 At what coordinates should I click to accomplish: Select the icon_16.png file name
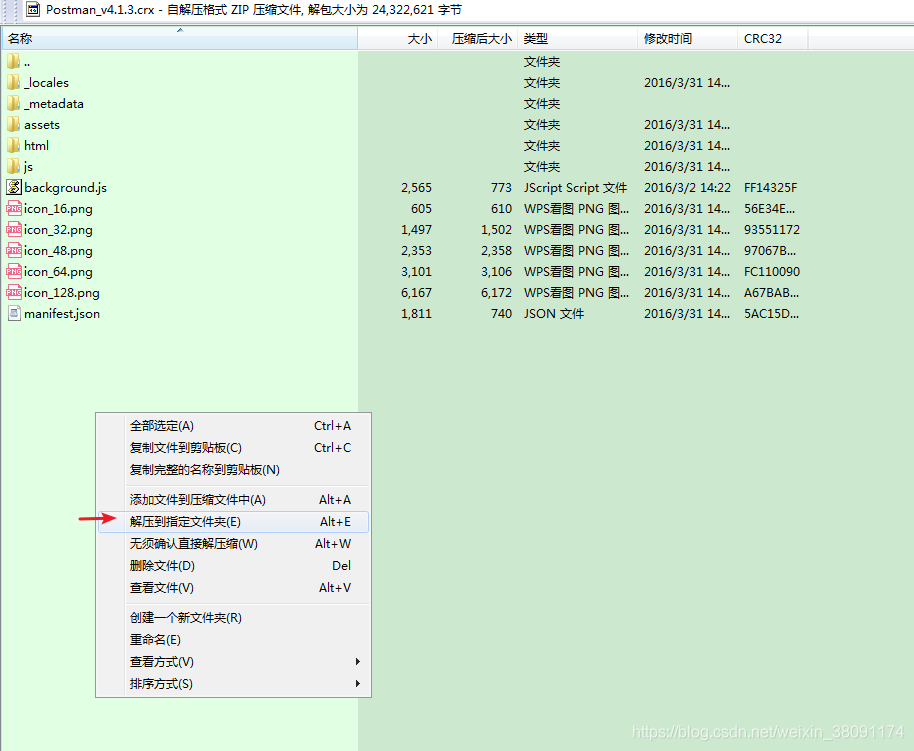point(58,209)
